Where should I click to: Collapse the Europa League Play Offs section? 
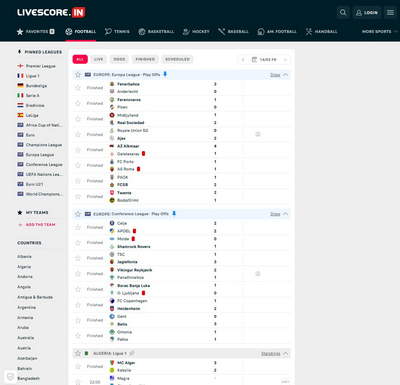pos(286,75)
